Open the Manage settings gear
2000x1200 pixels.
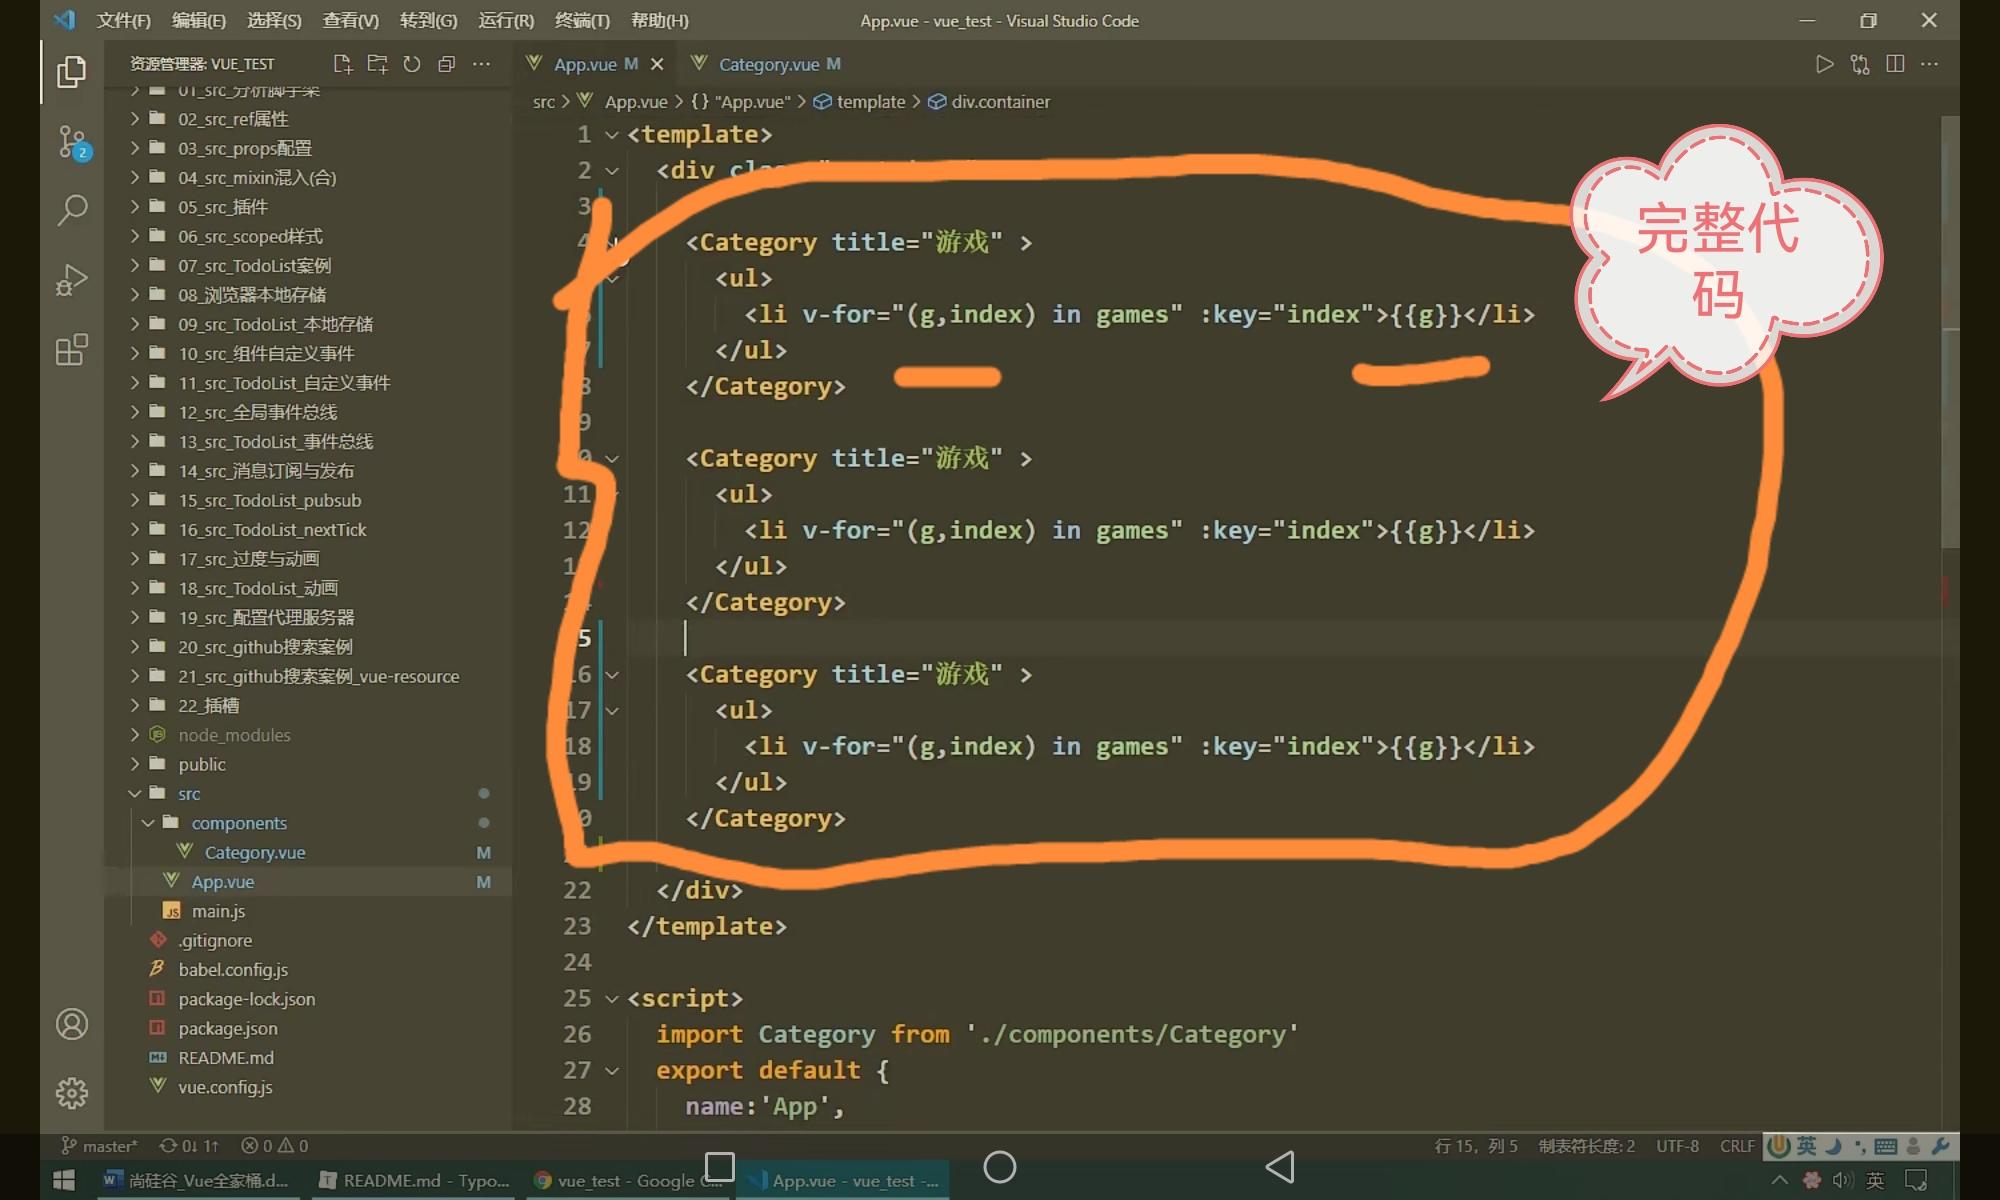[72, 1093]
